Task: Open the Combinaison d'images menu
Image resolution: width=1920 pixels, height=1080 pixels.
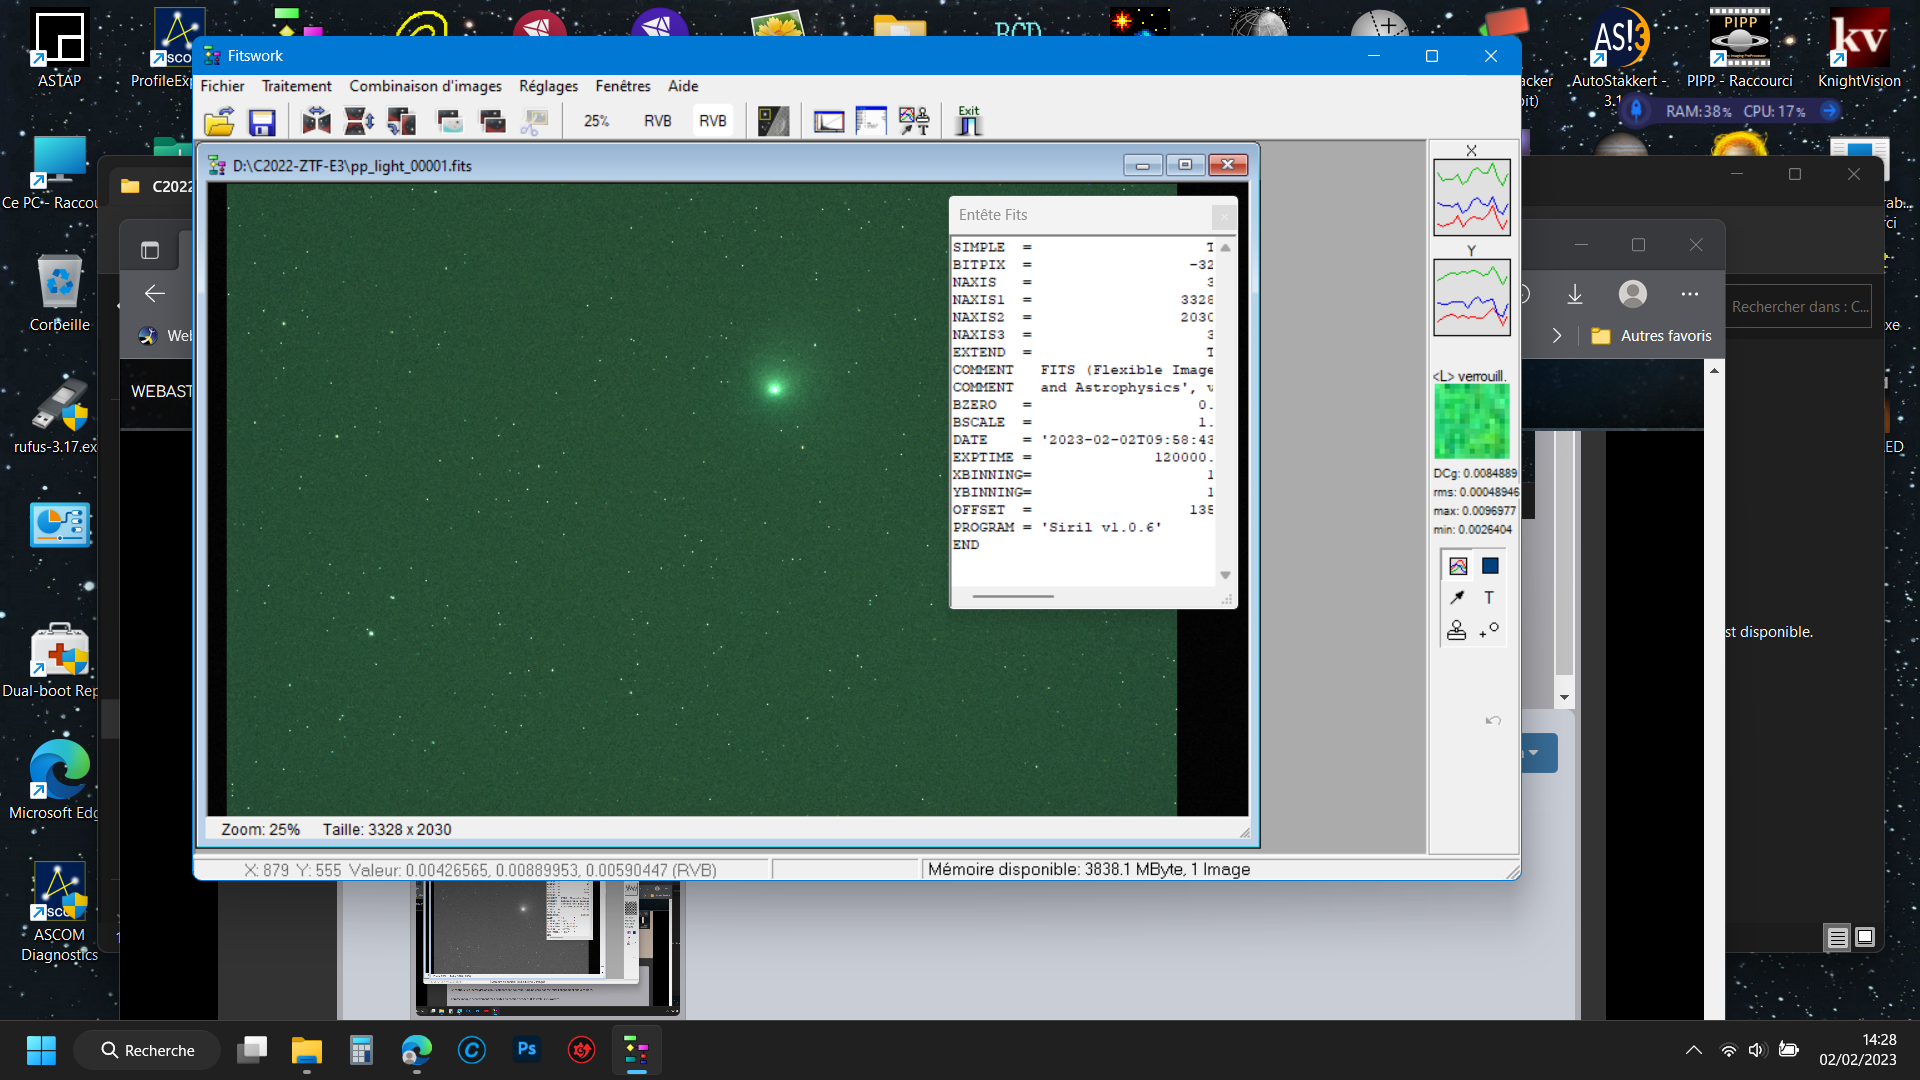Action: coord(425,86)
